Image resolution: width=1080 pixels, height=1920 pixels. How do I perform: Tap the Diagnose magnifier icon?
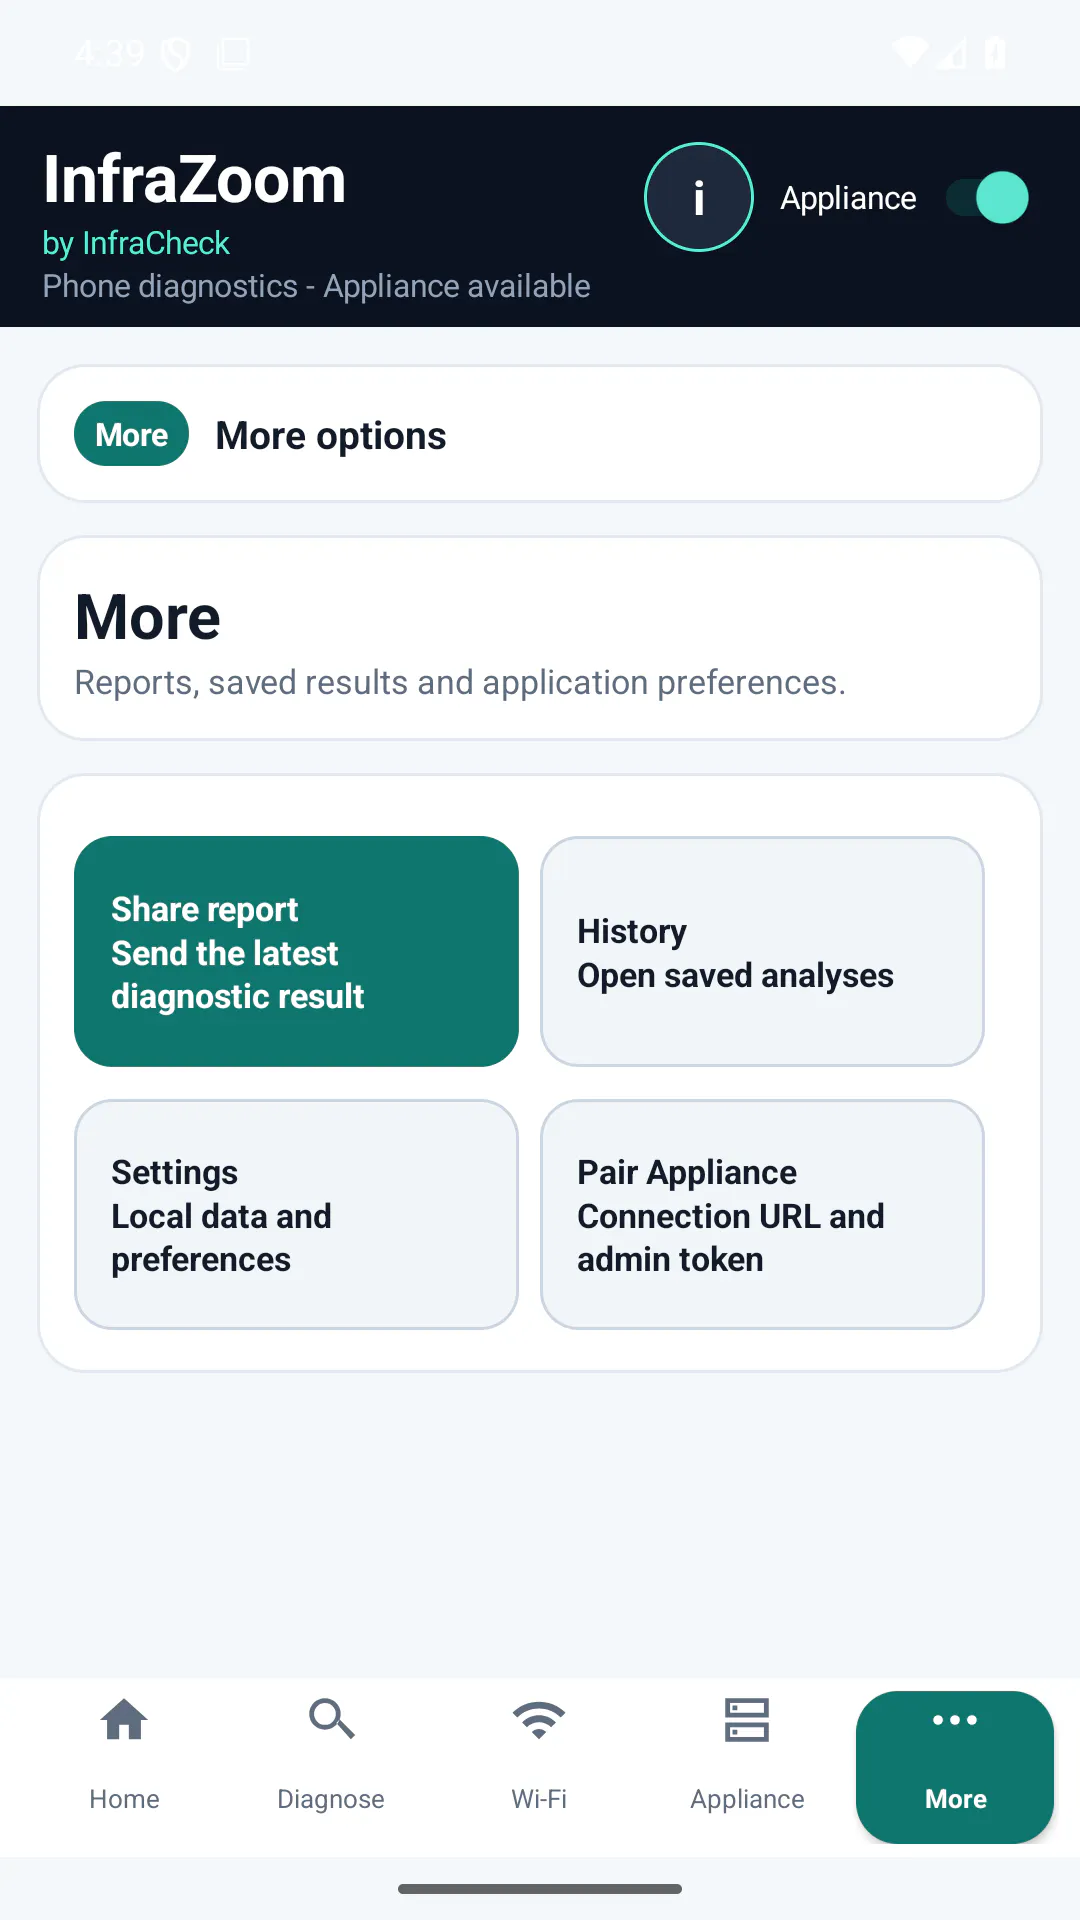(331, 1720)
